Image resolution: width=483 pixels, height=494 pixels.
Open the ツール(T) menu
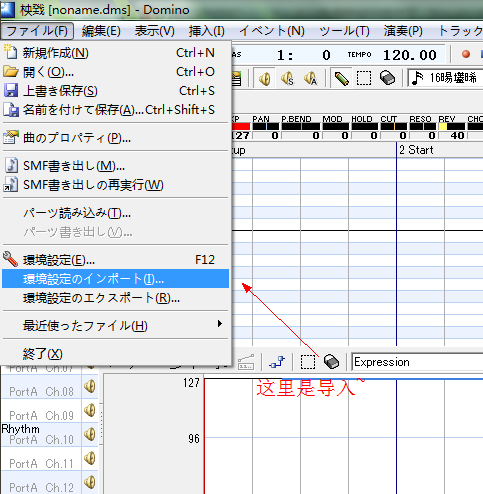[x=344, y=31]
